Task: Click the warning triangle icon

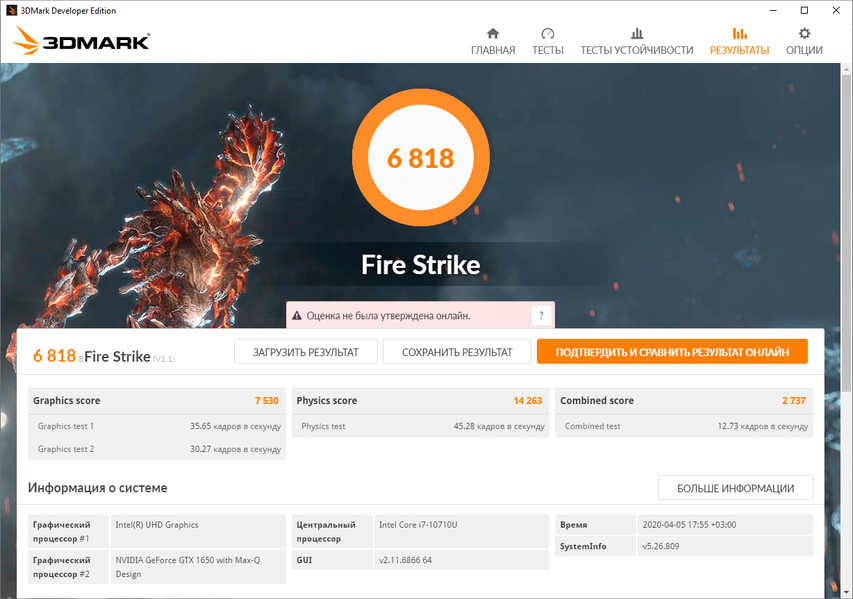Action: pos(296,316)
